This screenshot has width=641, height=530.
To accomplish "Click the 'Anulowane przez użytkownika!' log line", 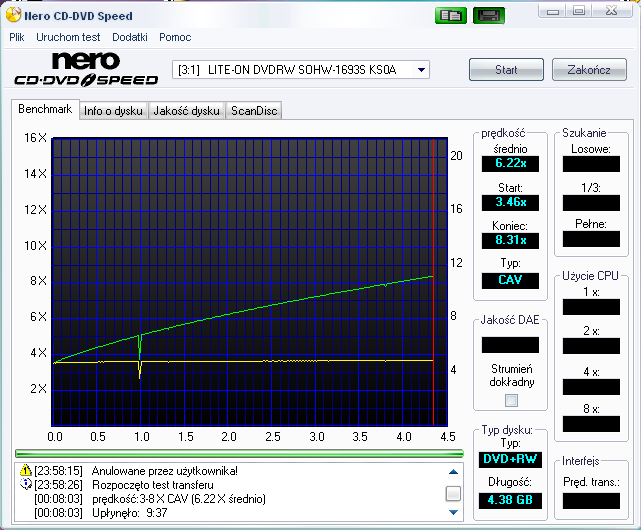I will coord(164,471).
